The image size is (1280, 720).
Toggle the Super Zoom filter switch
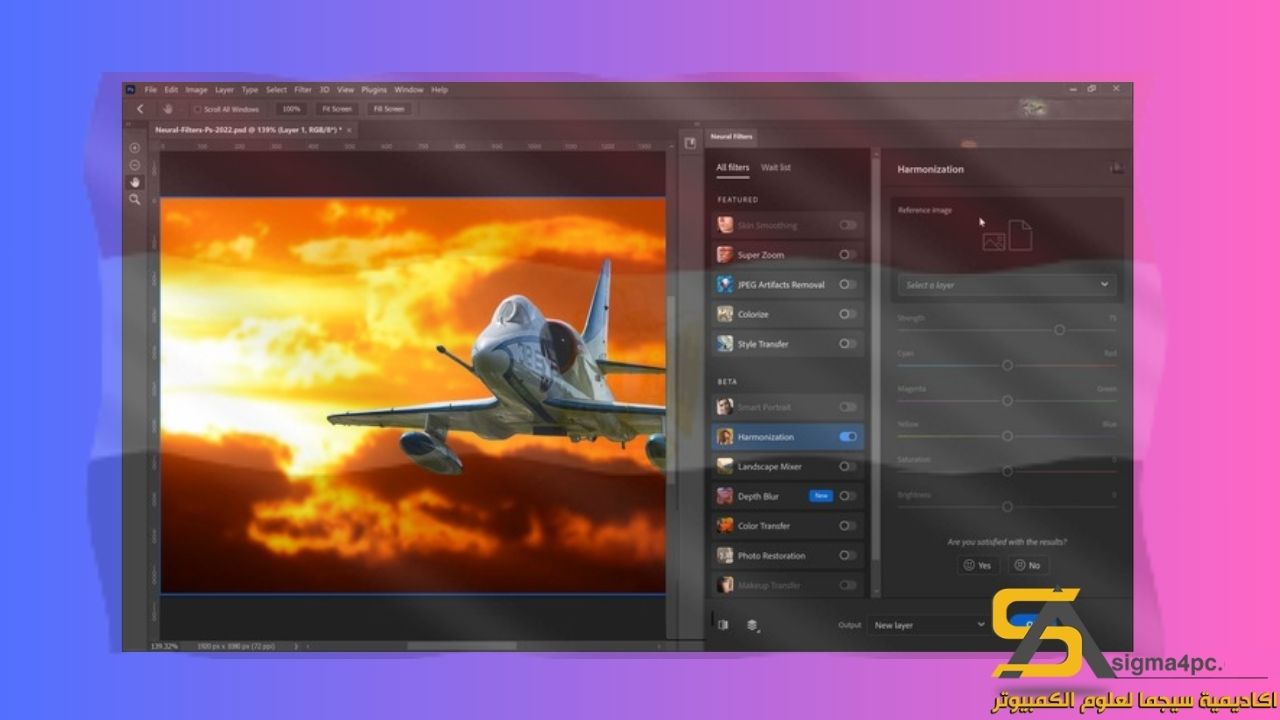(848, 255)
